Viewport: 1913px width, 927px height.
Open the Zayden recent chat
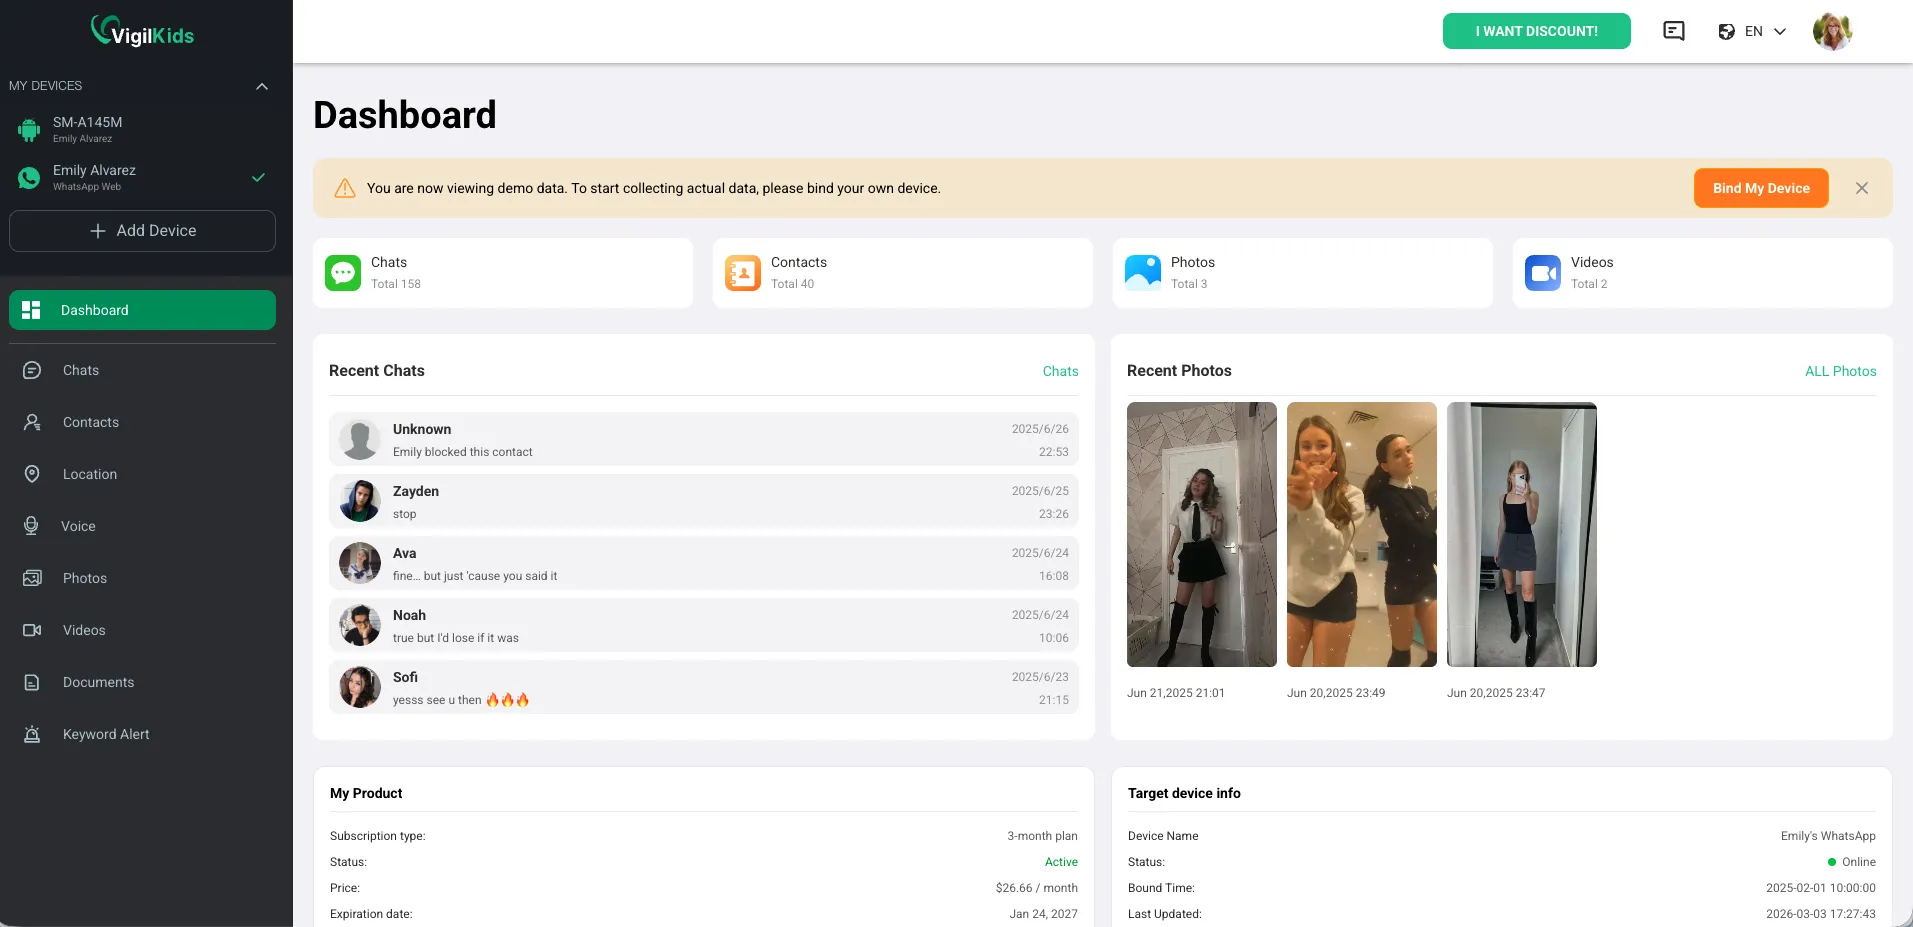click(x=703, y=502)
